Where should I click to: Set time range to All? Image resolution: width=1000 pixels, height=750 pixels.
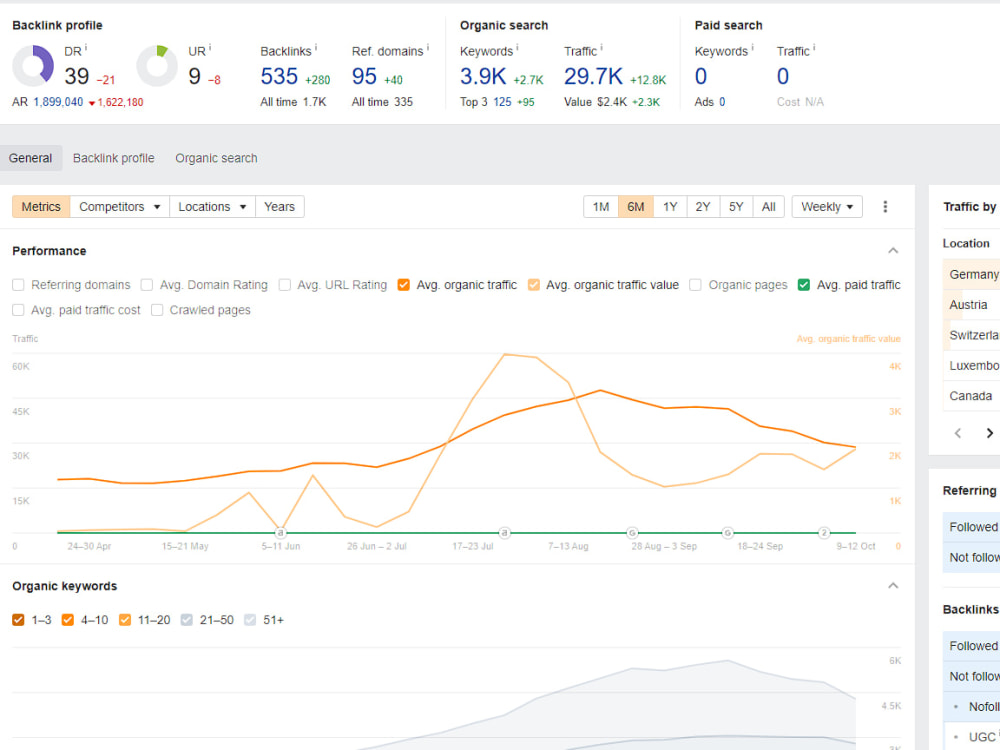768,207
